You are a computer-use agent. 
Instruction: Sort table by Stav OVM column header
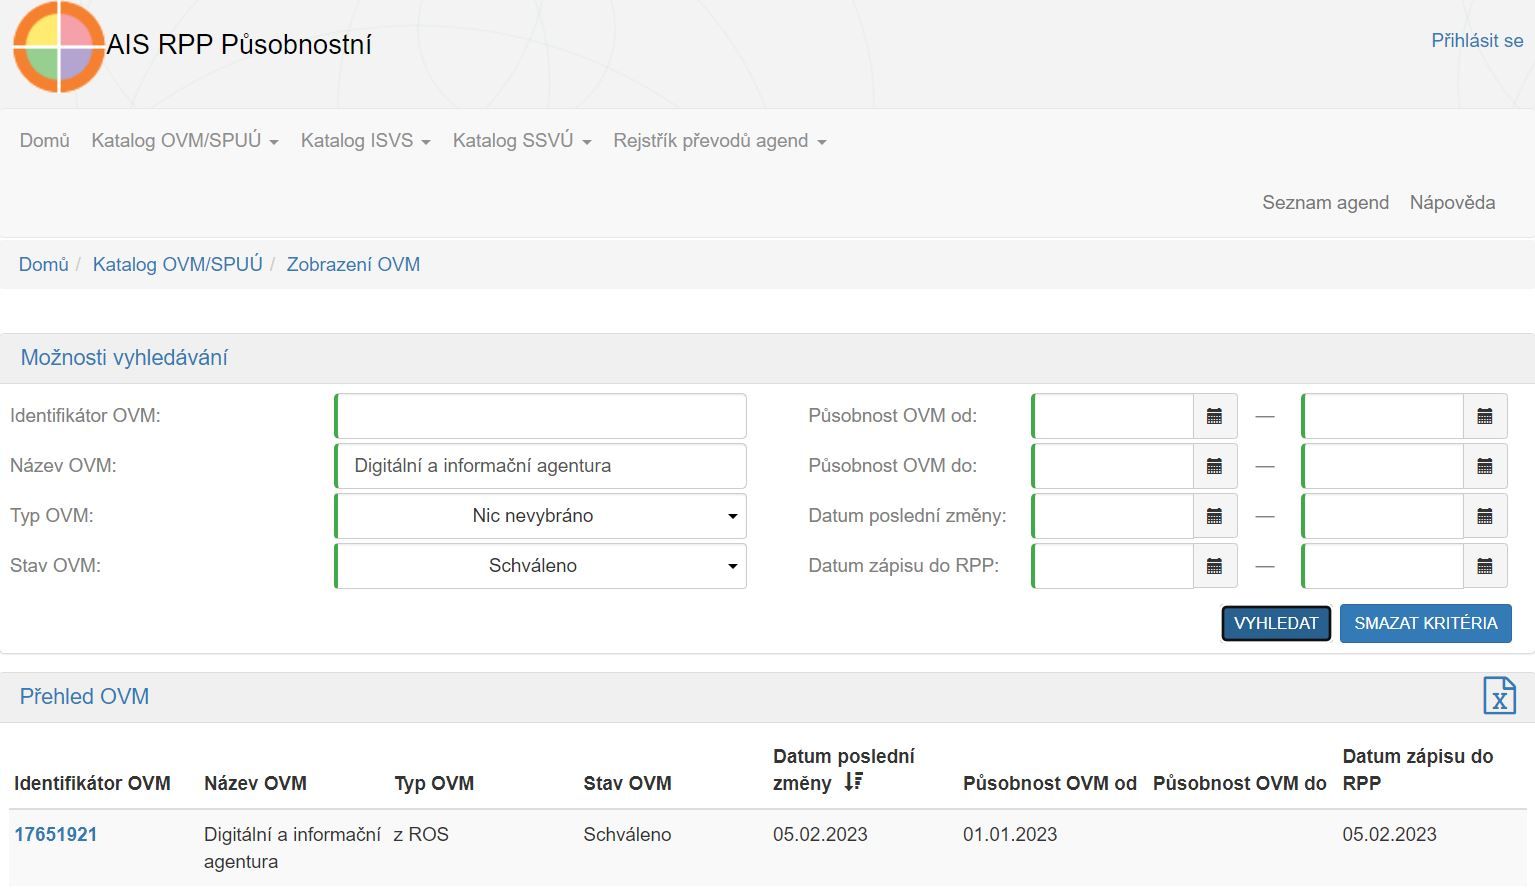pyautogui.click(x=627, y=784)
